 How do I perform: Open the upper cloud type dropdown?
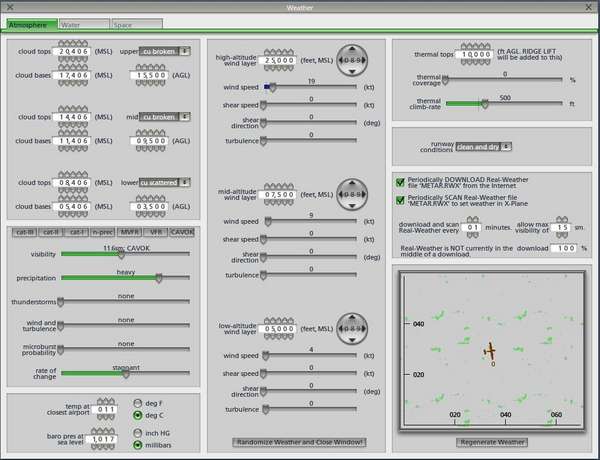[x=165, y=51]
